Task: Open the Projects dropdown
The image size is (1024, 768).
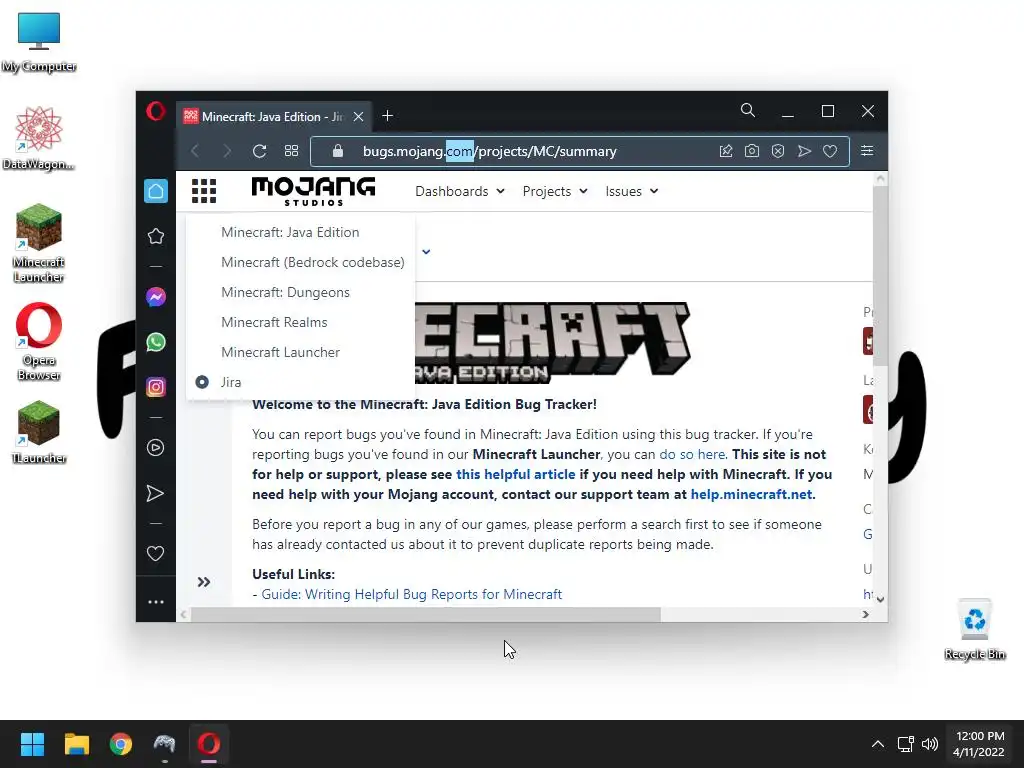Action: pos(554,191)
